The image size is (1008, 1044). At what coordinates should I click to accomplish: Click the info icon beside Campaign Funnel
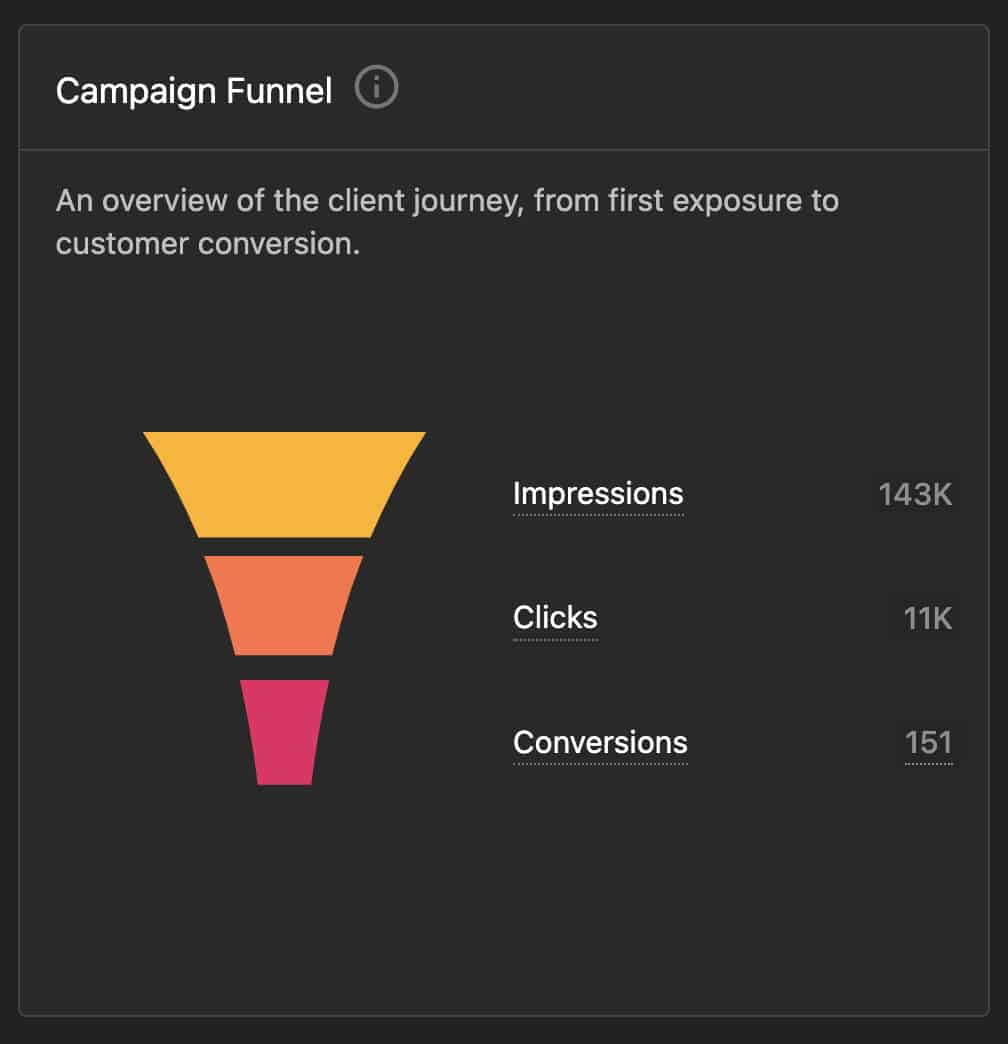[377, 89]
